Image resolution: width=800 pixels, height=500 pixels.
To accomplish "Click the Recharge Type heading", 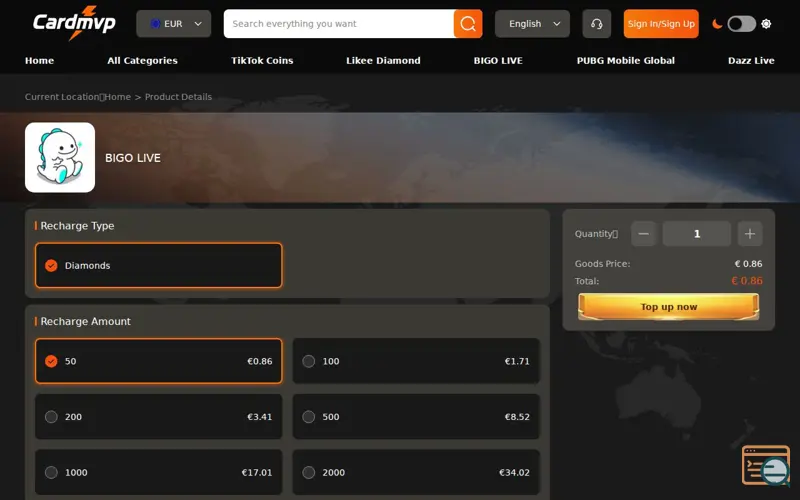I will tap(77, 226).
